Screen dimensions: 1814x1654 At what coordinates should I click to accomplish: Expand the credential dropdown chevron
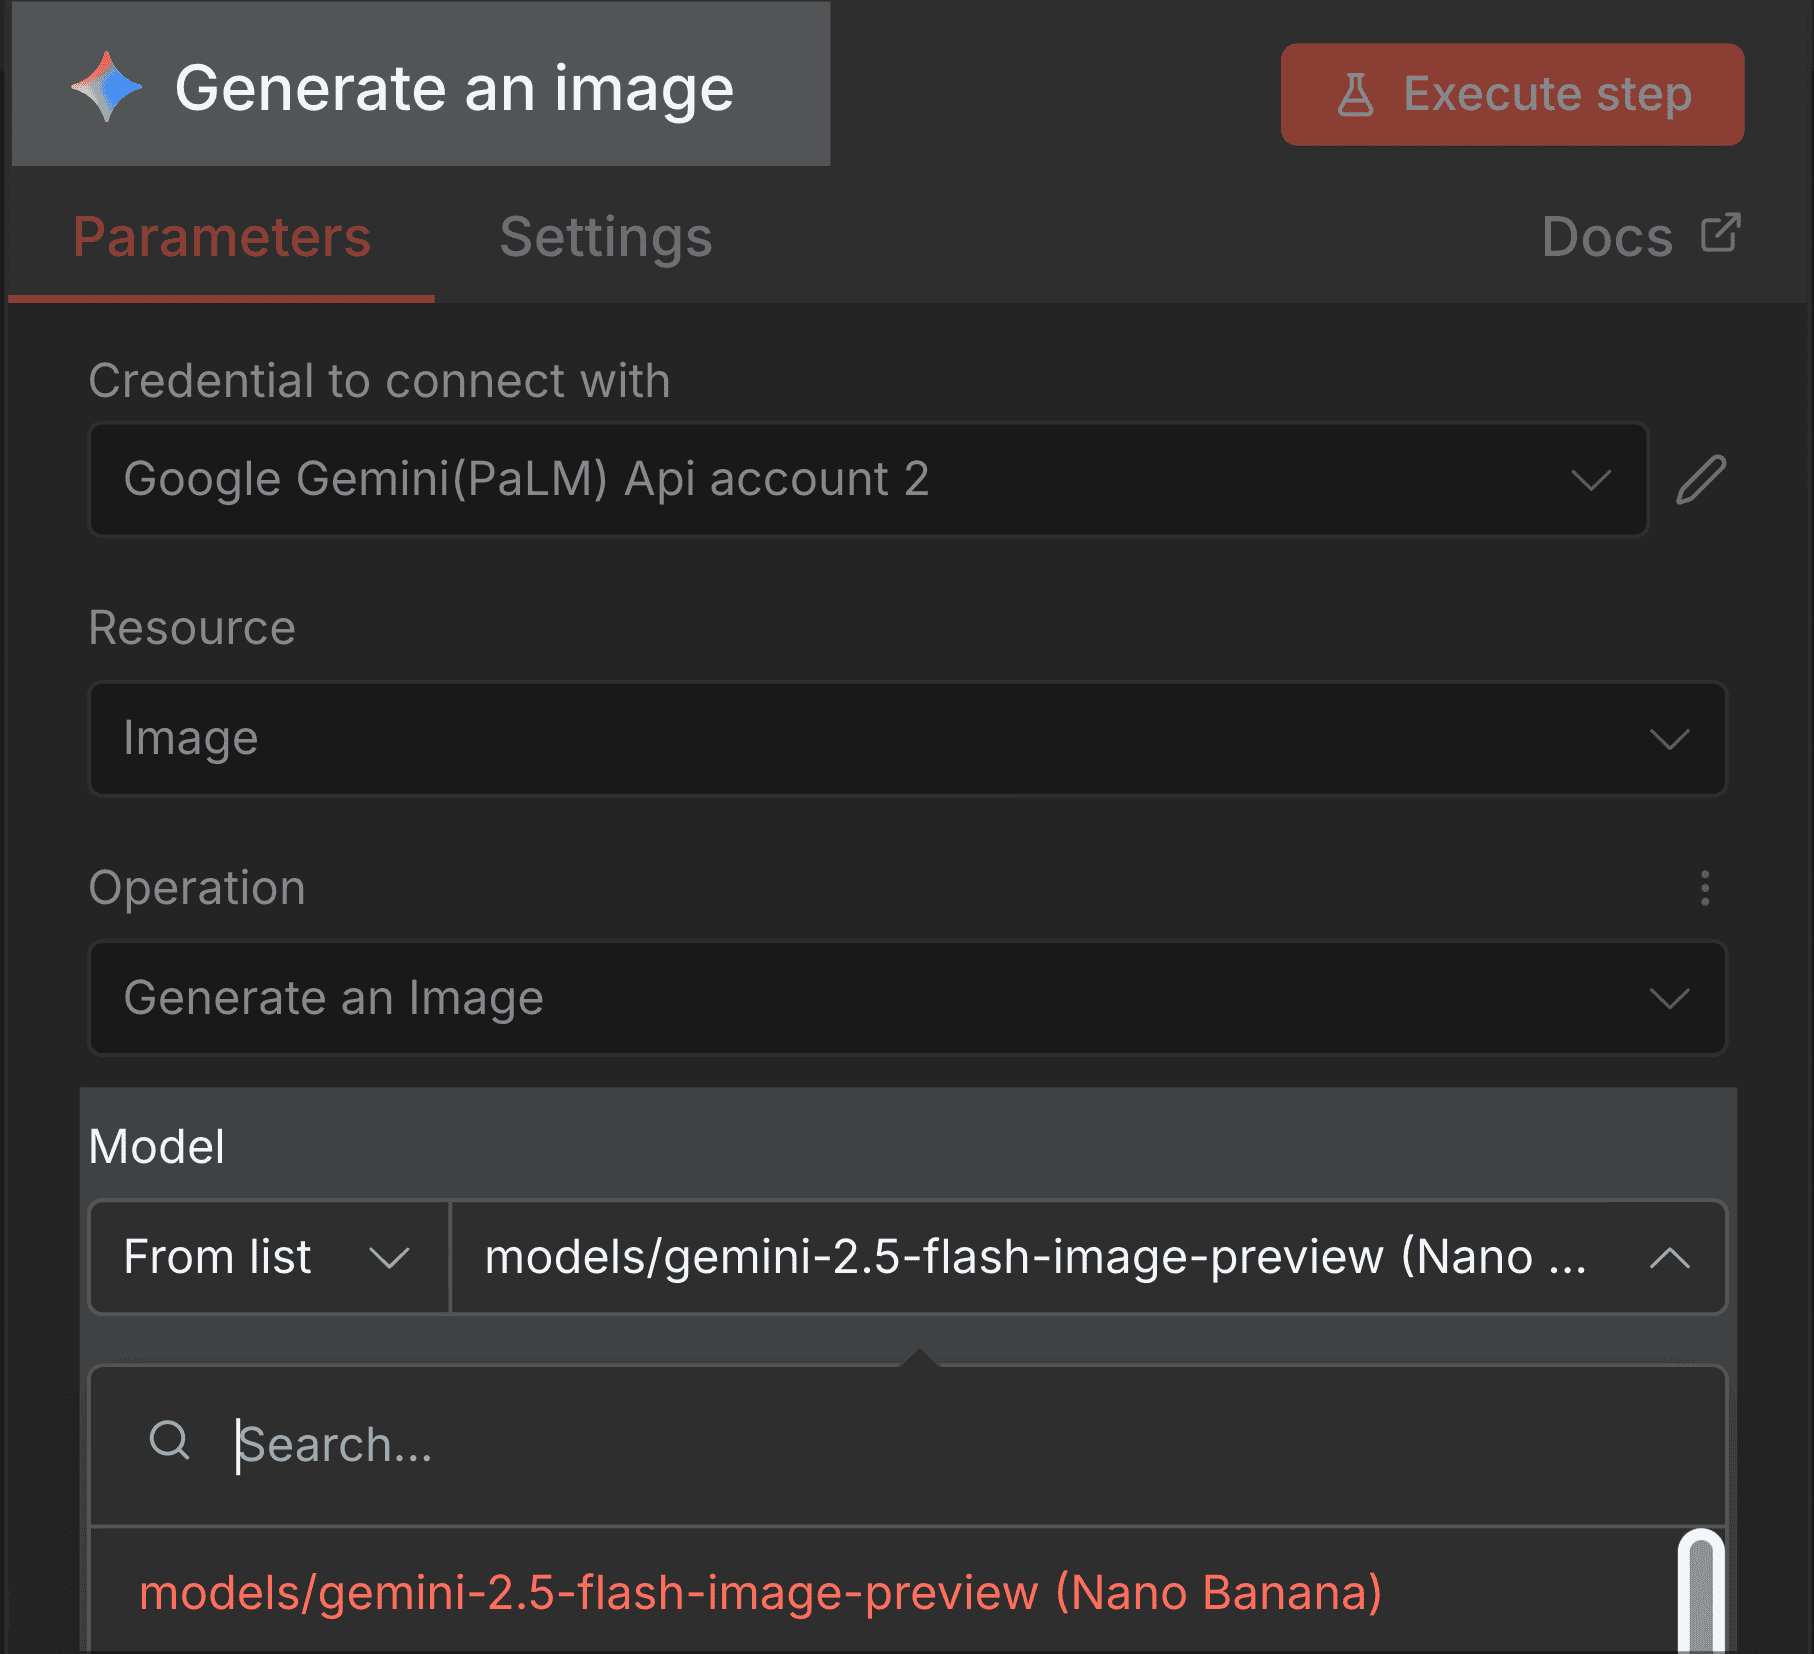(x=1591, y=481)
